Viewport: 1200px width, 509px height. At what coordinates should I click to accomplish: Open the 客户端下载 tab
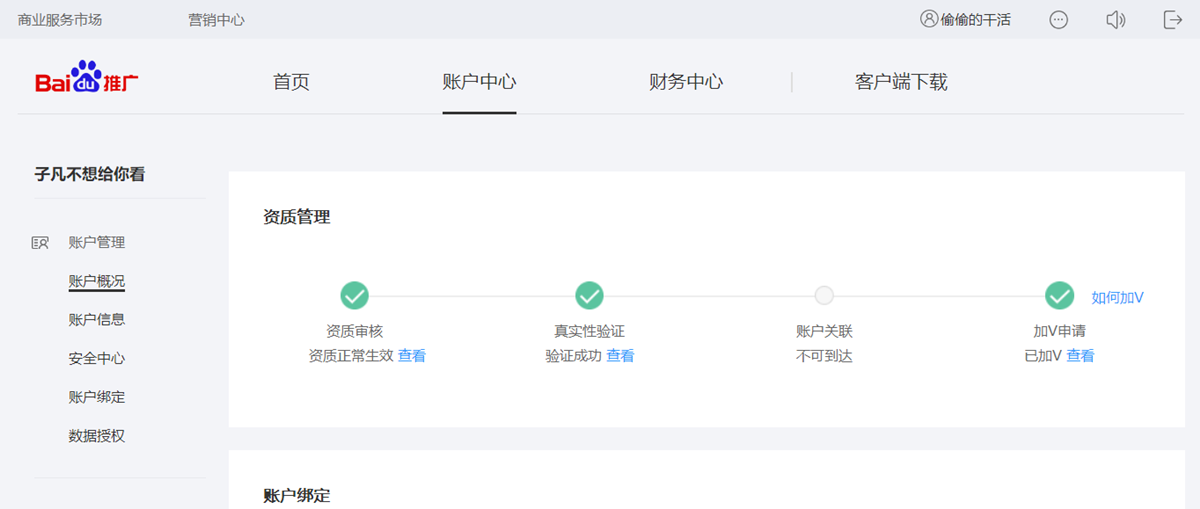[901, 82]
